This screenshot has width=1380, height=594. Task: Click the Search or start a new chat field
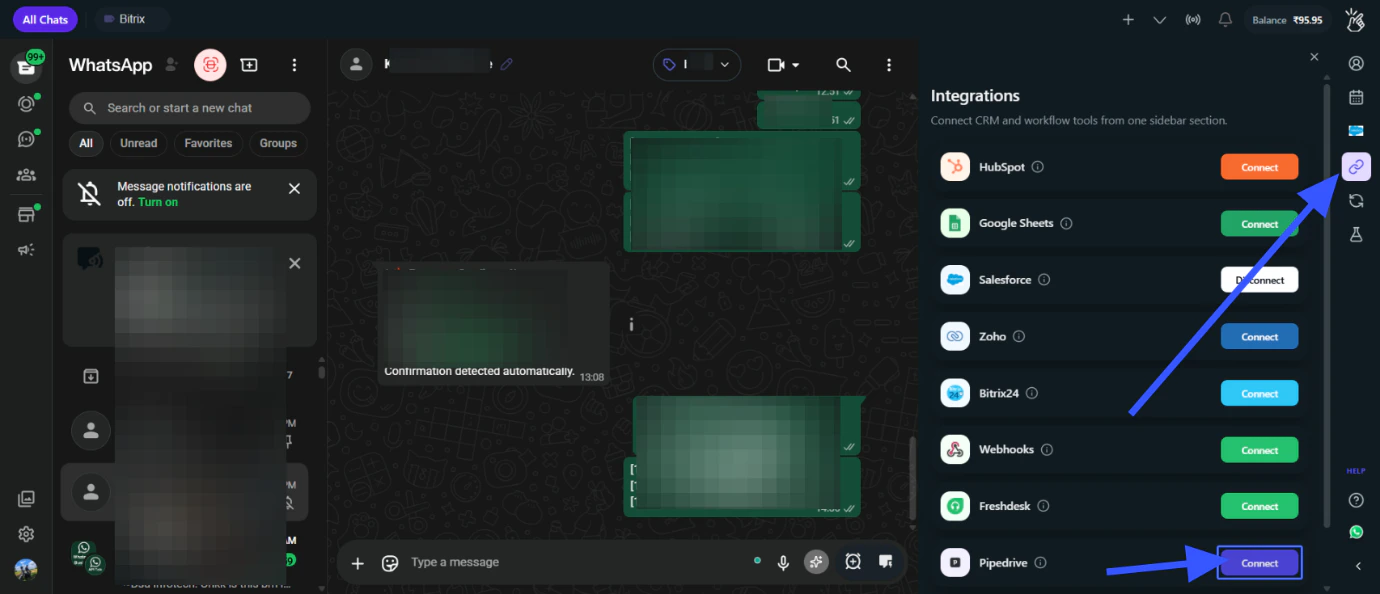(x=190, y=108)
